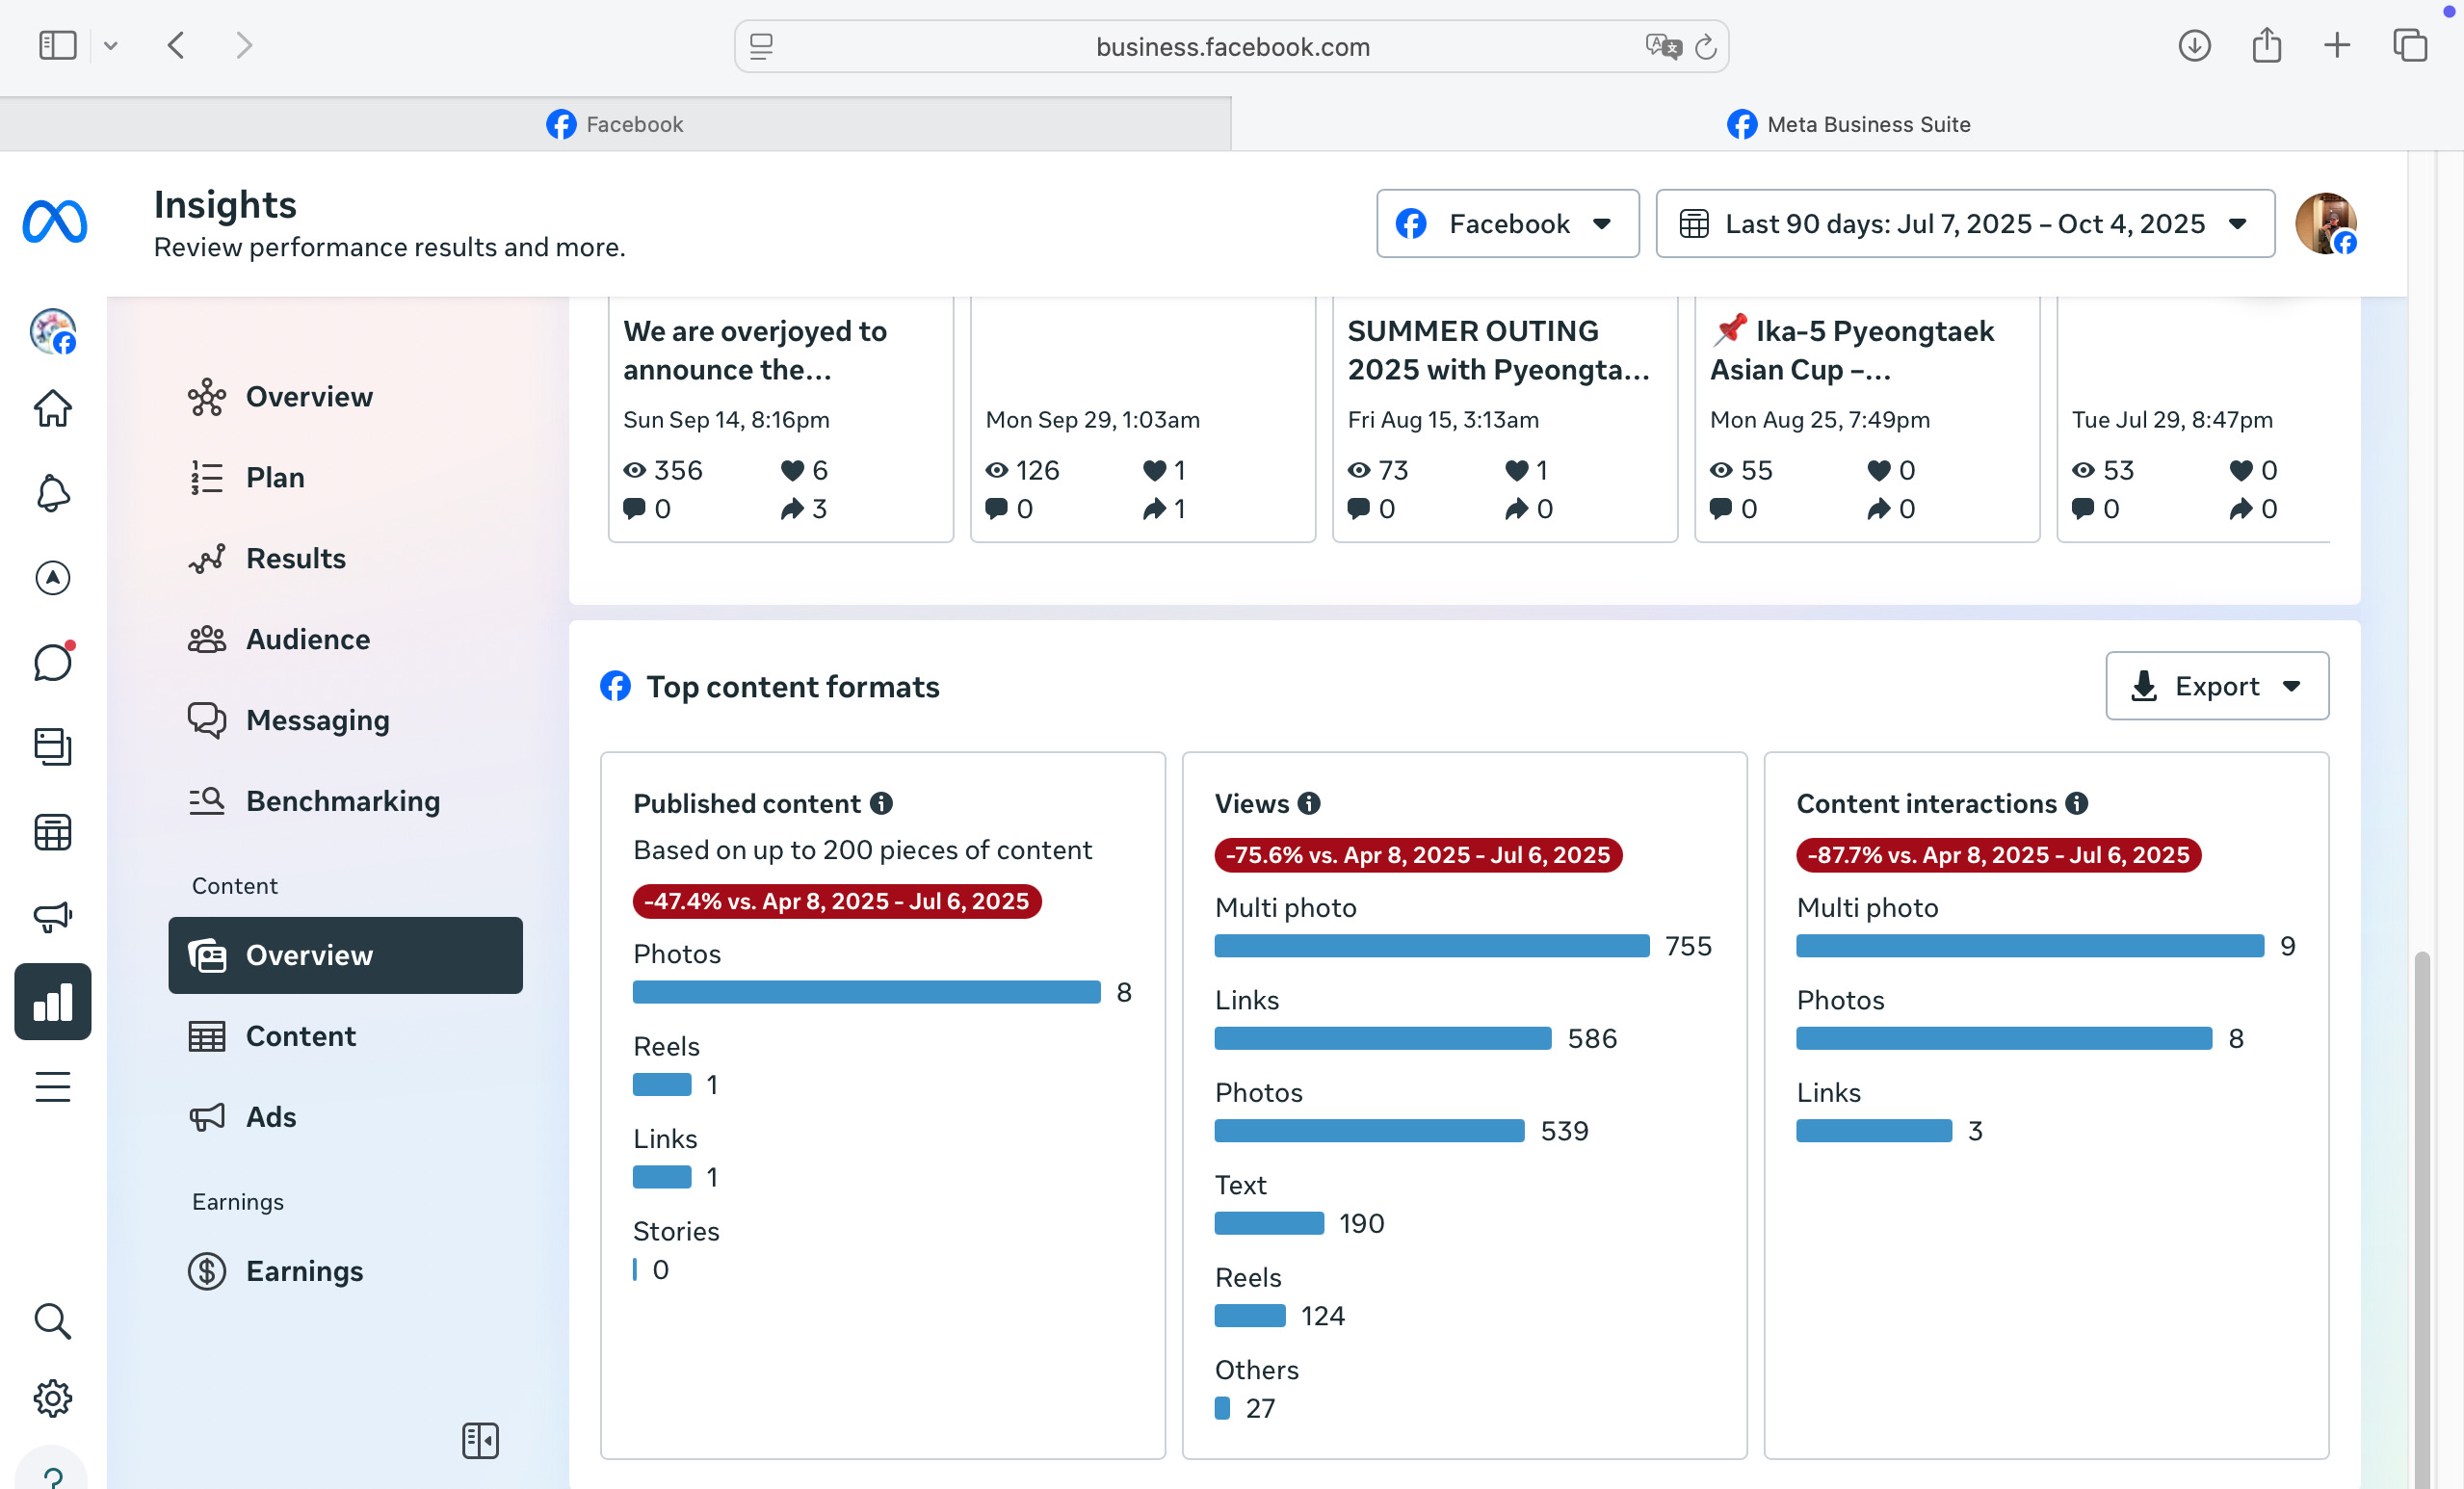The image size is (2464, 1489).
Task: Click the search magnifier in left rail
Action: click(x=52, y=1320)
